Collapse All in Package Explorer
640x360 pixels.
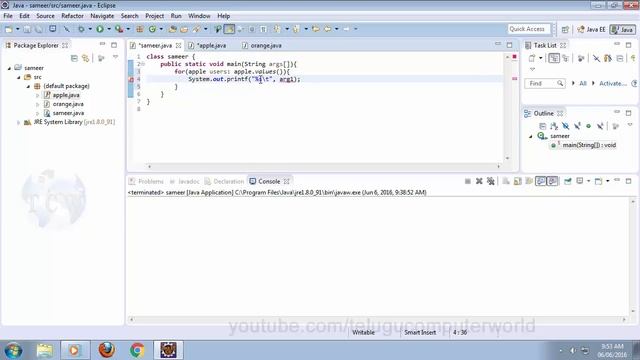pos(74,58)
